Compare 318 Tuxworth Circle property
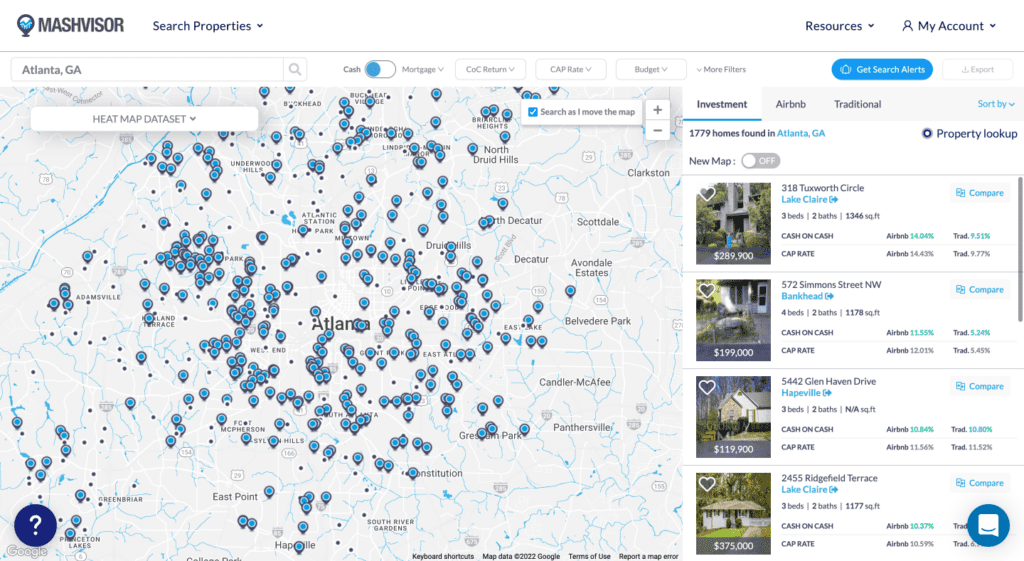The width and height of the screenshot is (1024, 561). [x=980, y=193]
